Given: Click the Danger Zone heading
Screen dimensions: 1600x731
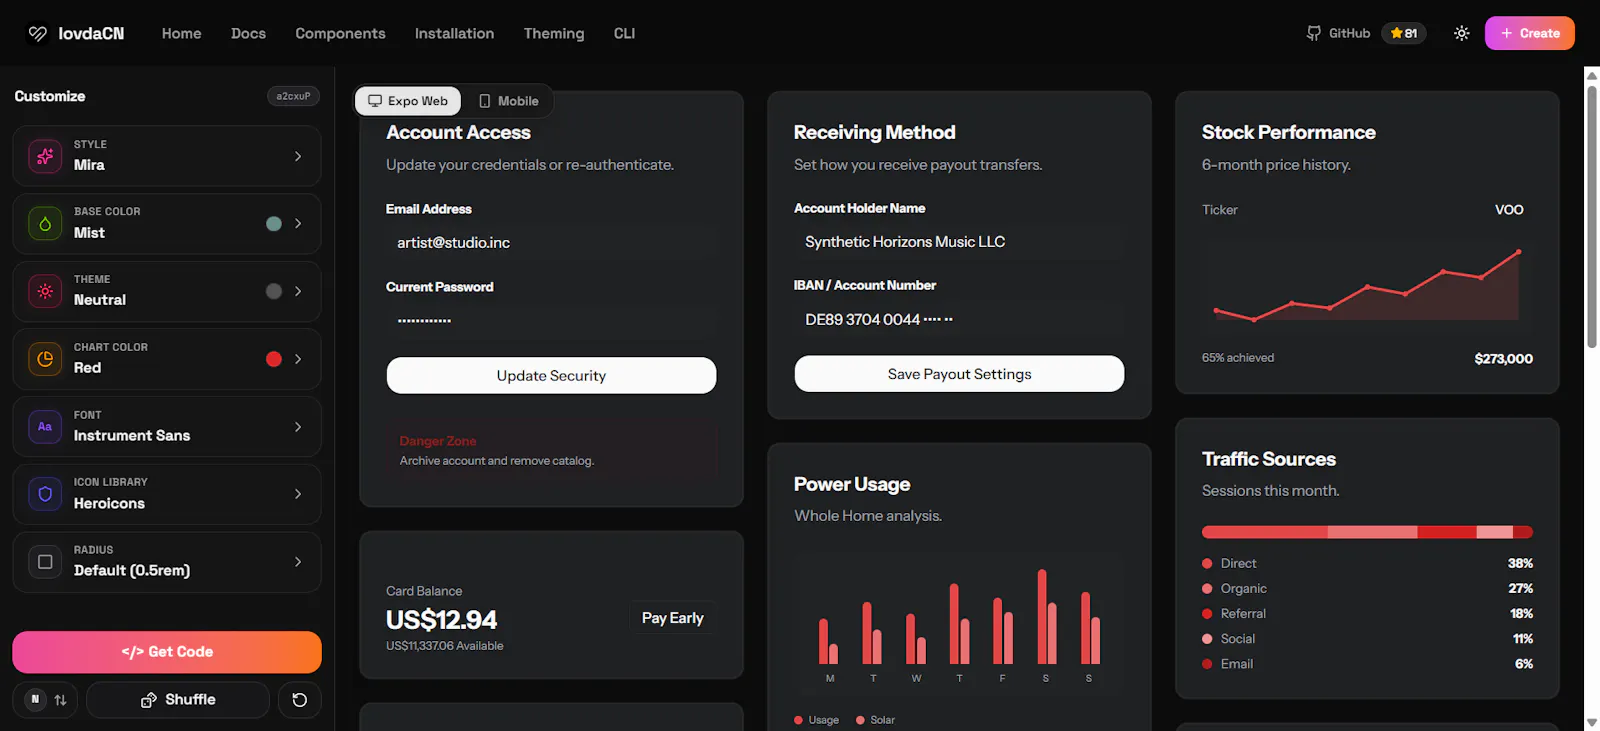Looking at the screenshot, I should click(438, 441).
